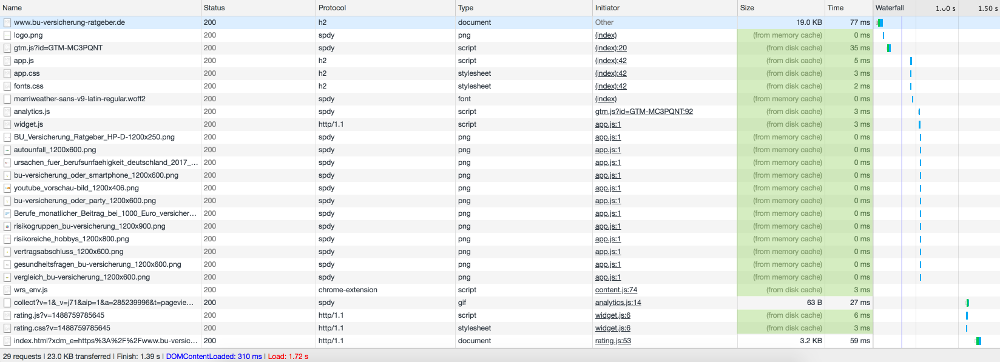Click the 77 ms time value

click(x=859, y=22)
